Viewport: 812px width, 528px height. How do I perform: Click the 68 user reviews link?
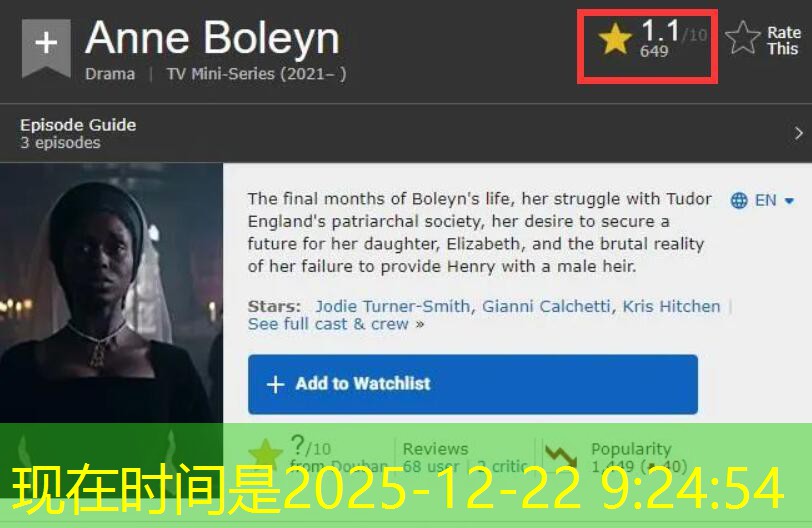pos(431,466)
